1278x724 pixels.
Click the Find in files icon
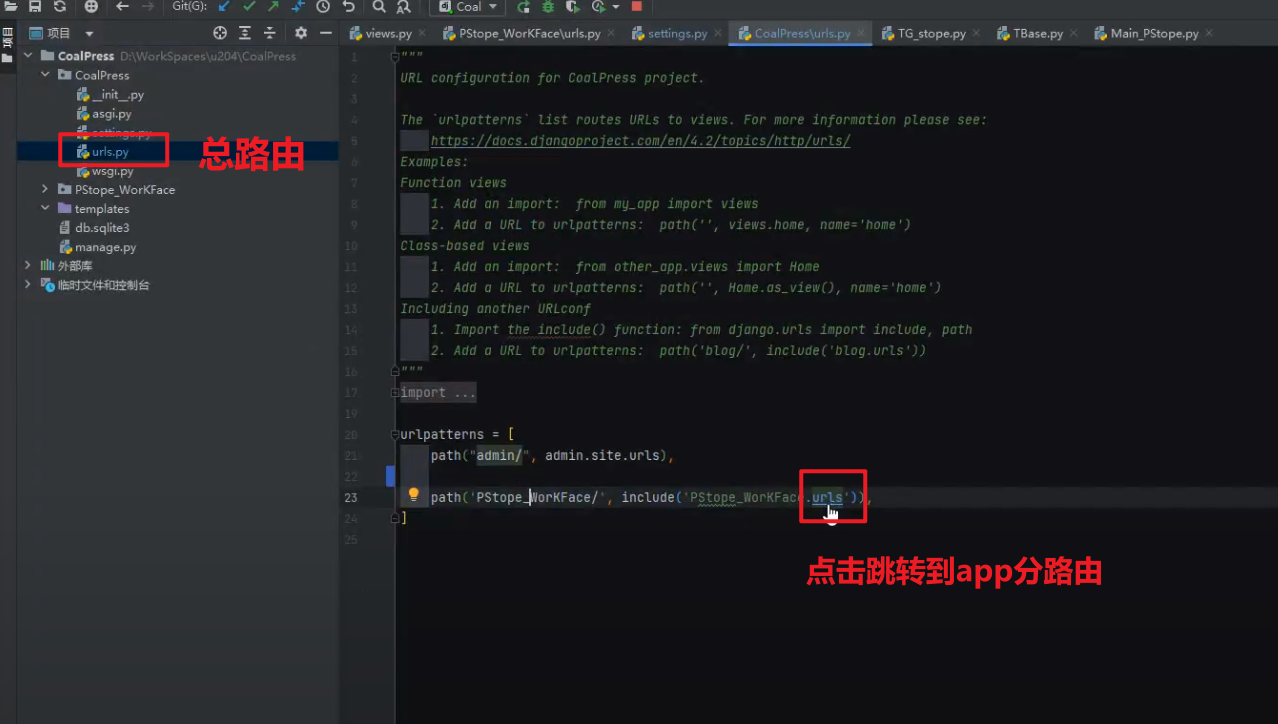point(403,6)
